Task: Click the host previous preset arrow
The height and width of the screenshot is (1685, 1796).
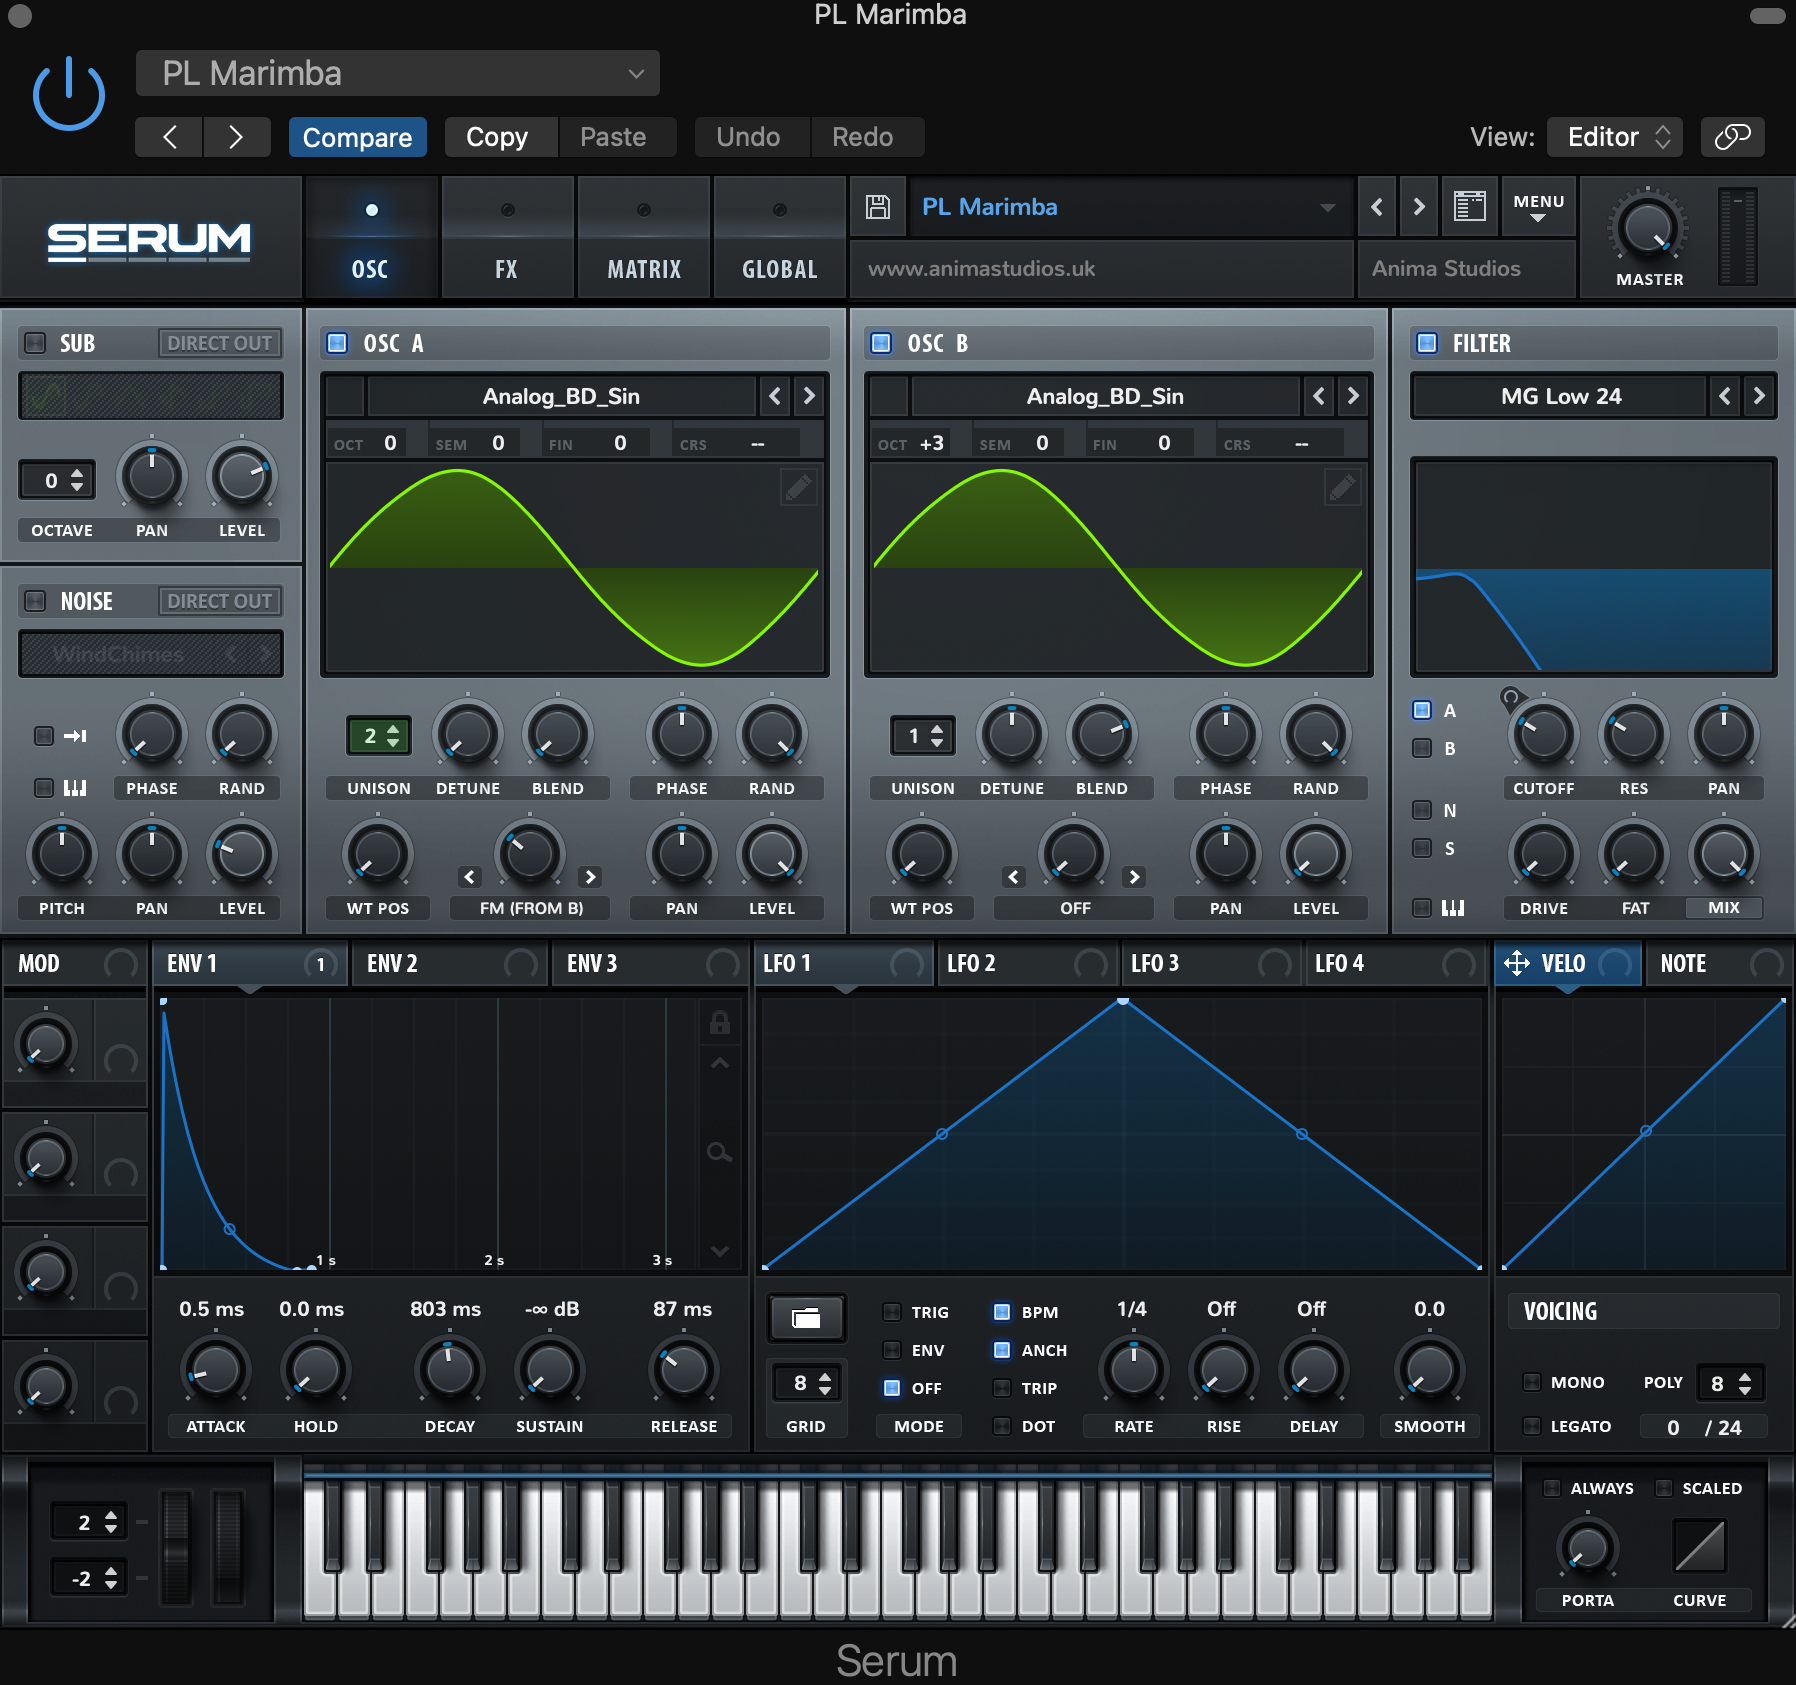Action: (169, 137)
